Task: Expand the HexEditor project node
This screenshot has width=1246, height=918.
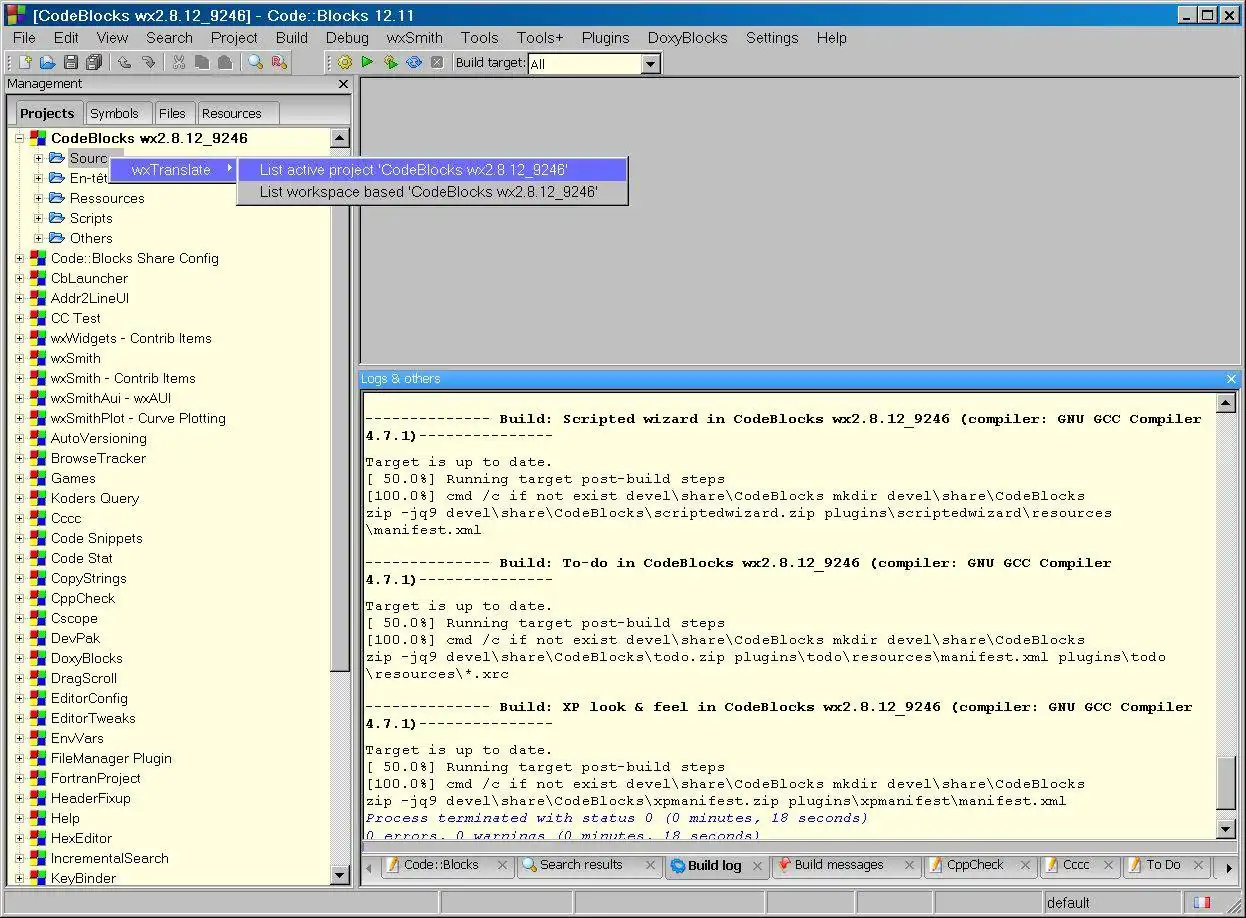Action: 20,838
